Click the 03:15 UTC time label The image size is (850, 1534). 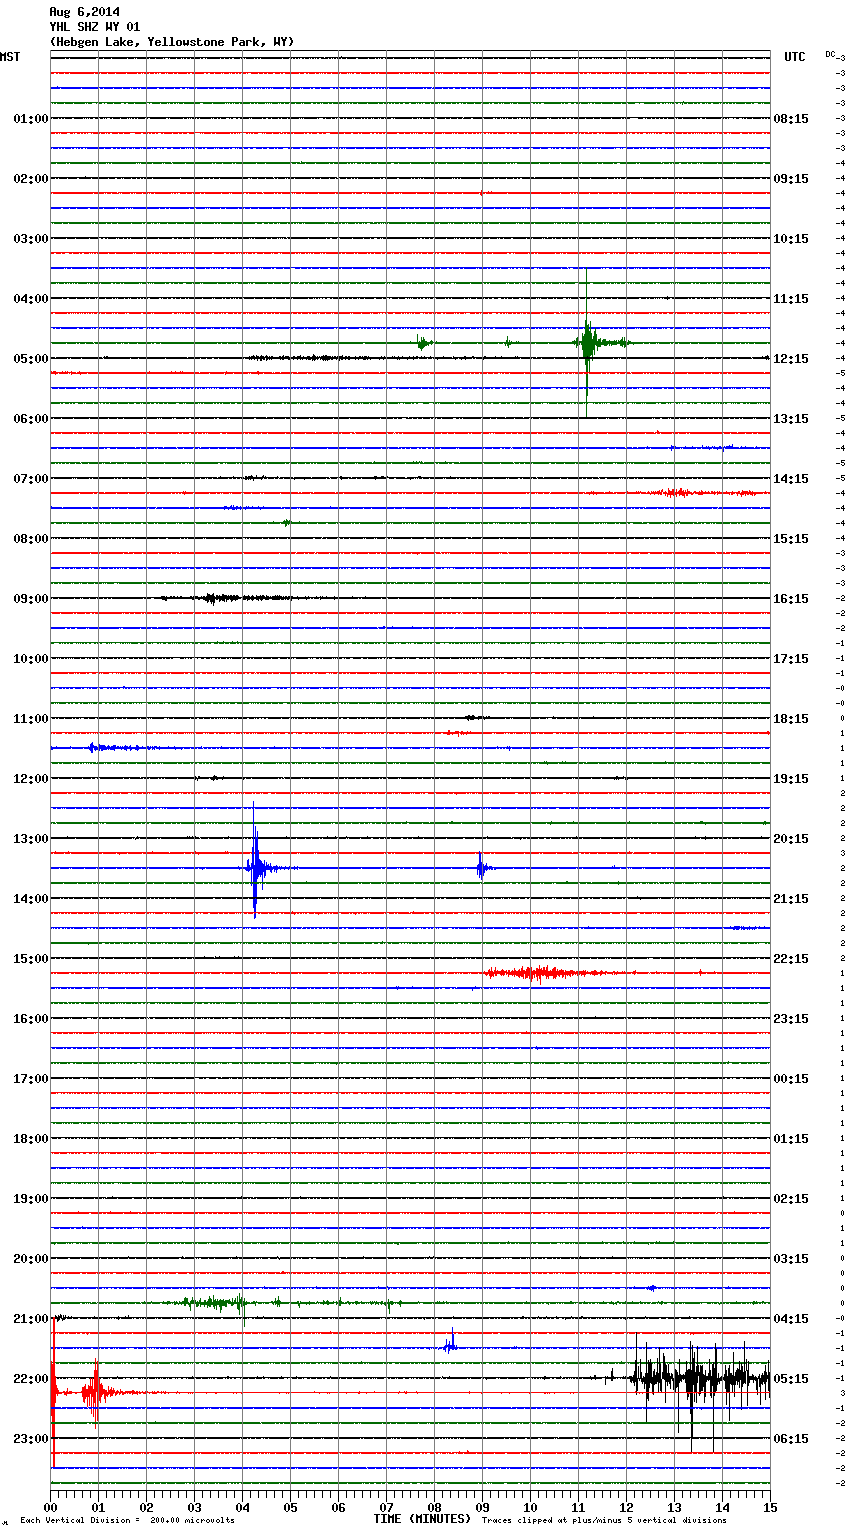791,1259
